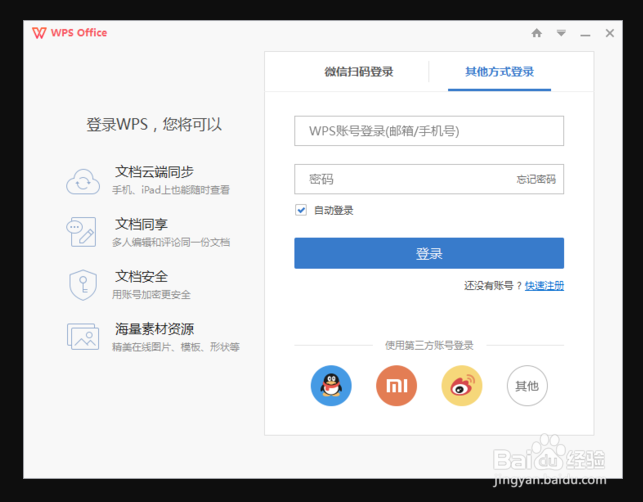Click the 忘记密码 link
Viewport: 643px width, 502px height.
point(536,179)
